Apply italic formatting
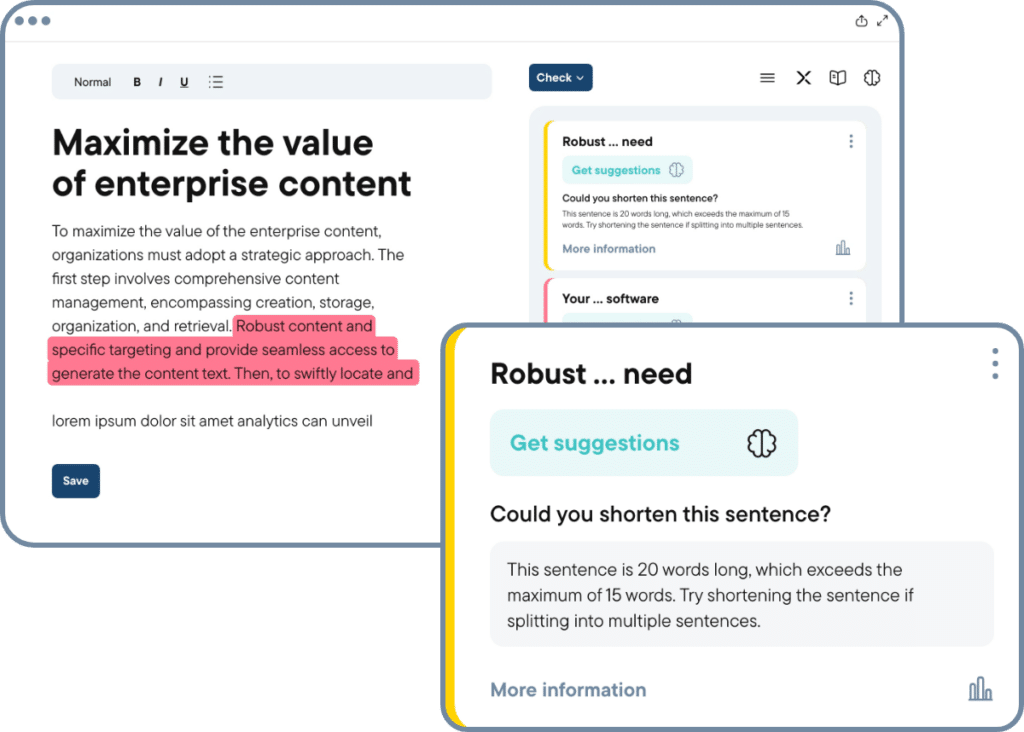1024x732 pixels. click(160, 82)
